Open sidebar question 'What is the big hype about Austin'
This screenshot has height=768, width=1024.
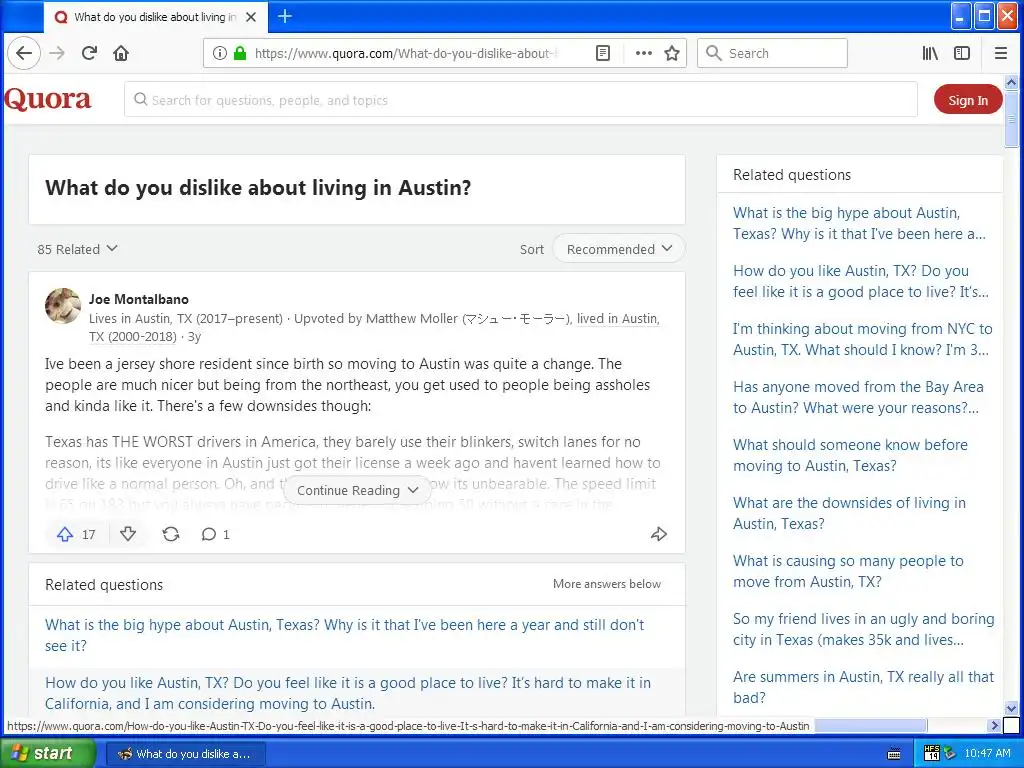tap(859, 223)
